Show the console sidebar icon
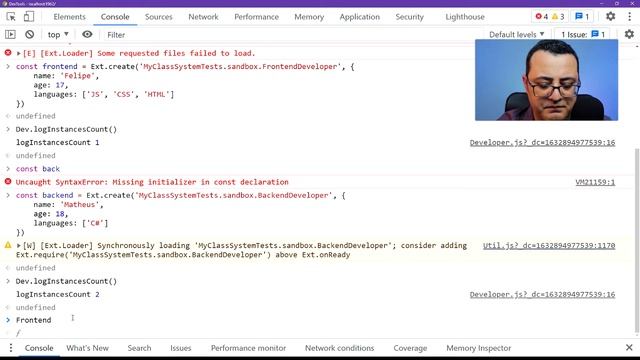The width and height of the screenshot is (640, 360). tap(10, 35)
